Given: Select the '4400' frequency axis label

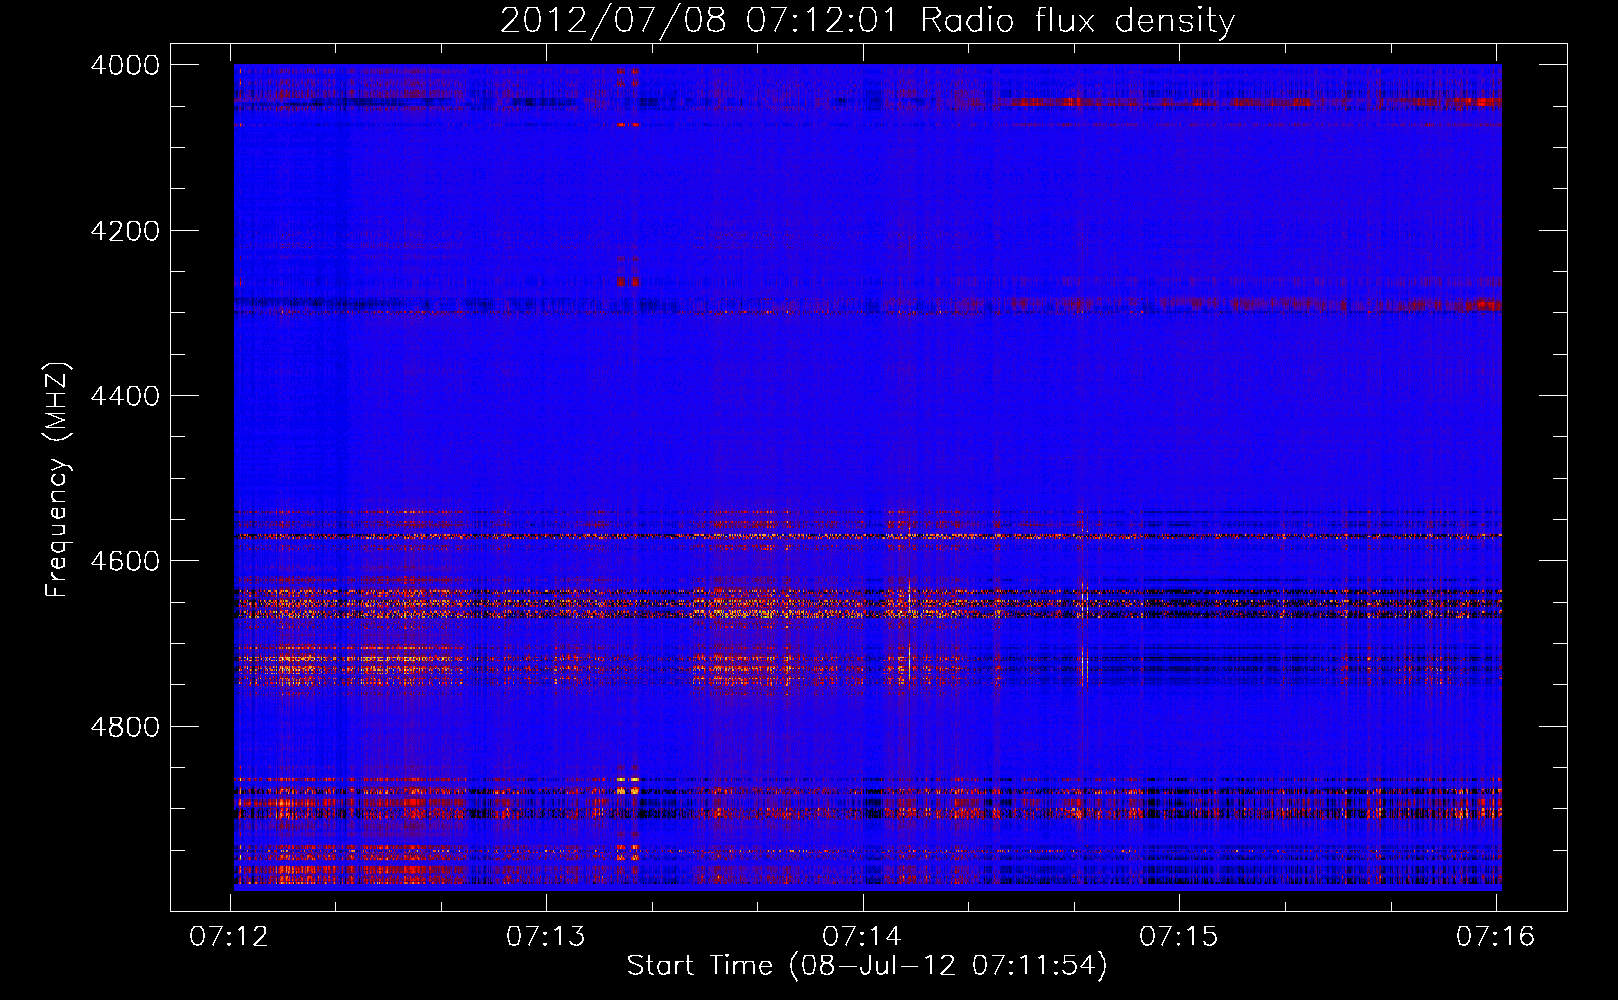Looking at the screenshot, I should 125,396.
